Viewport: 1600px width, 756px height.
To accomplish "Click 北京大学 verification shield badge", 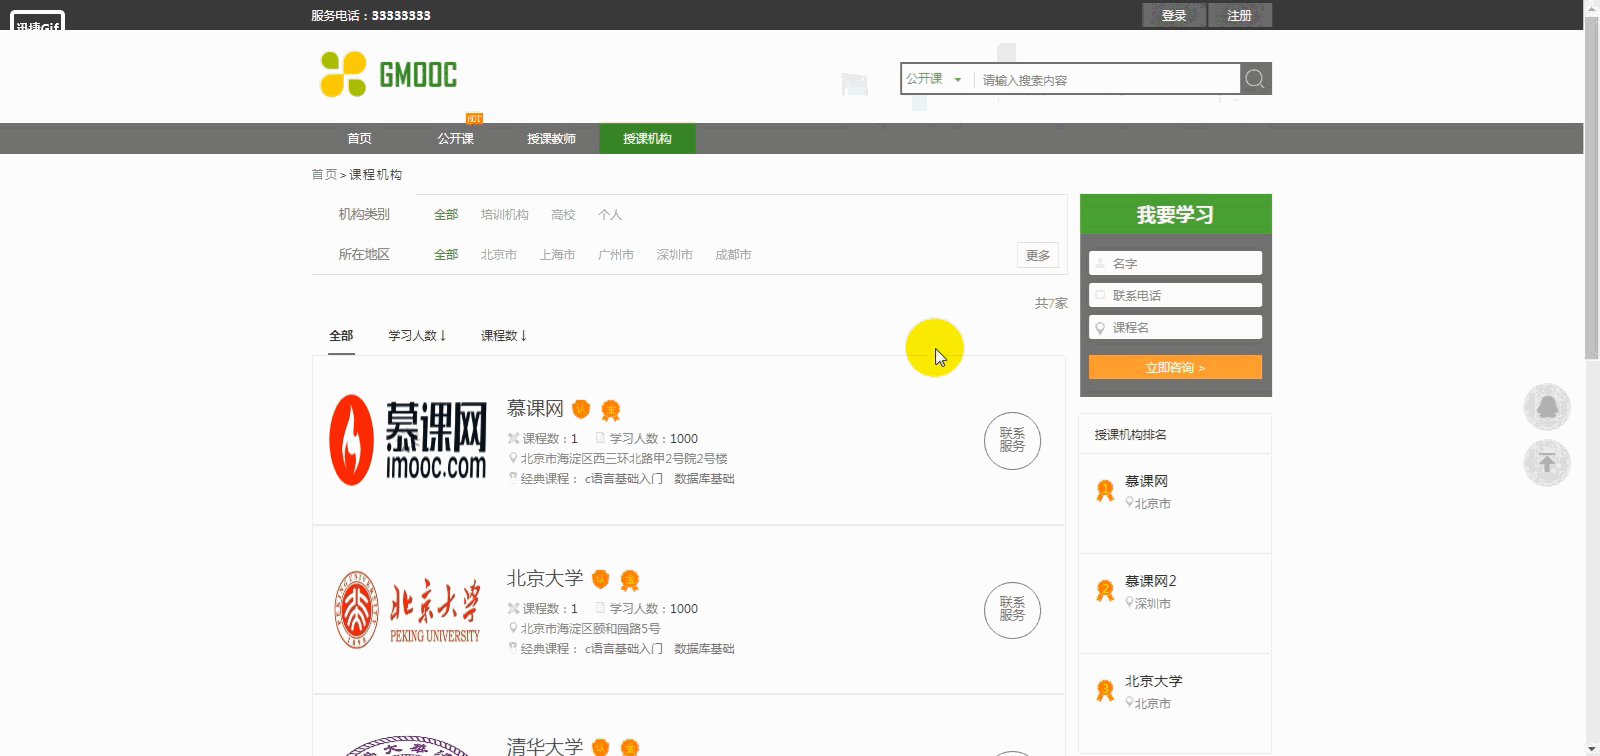I will point(600,579).
